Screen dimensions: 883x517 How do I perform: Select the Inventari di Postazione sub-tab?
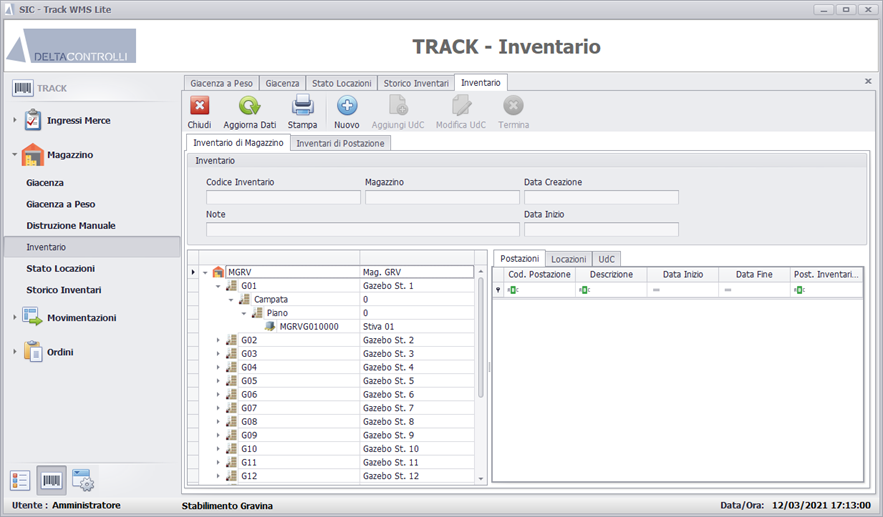pyautogui.click(x=340, y=144)
